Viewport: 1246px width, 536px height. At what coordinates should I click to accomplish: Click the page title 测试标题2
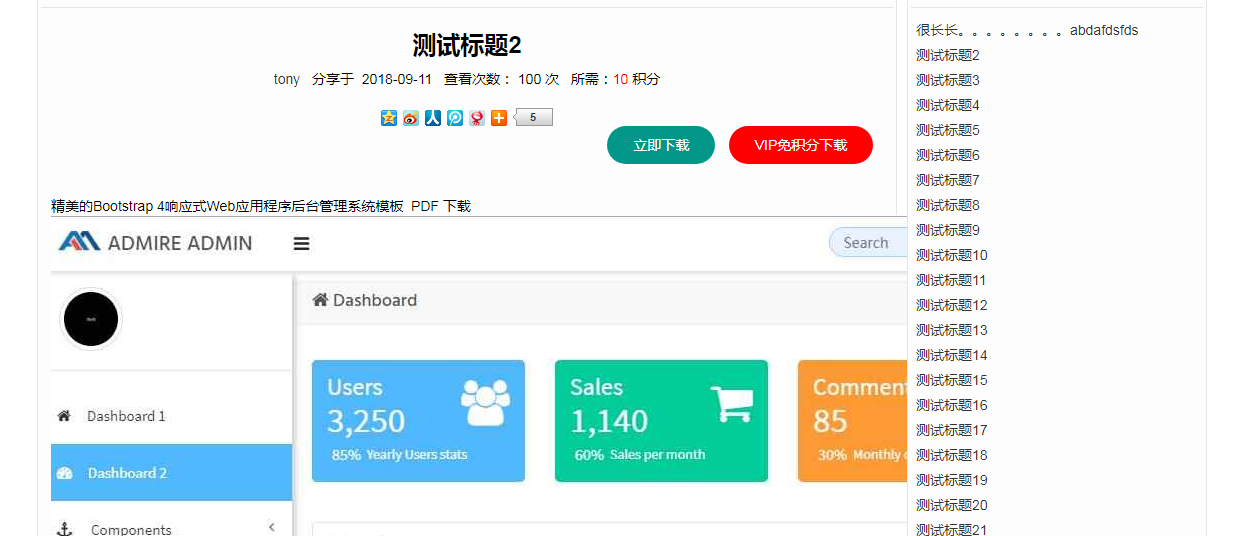tap(467, 45)
